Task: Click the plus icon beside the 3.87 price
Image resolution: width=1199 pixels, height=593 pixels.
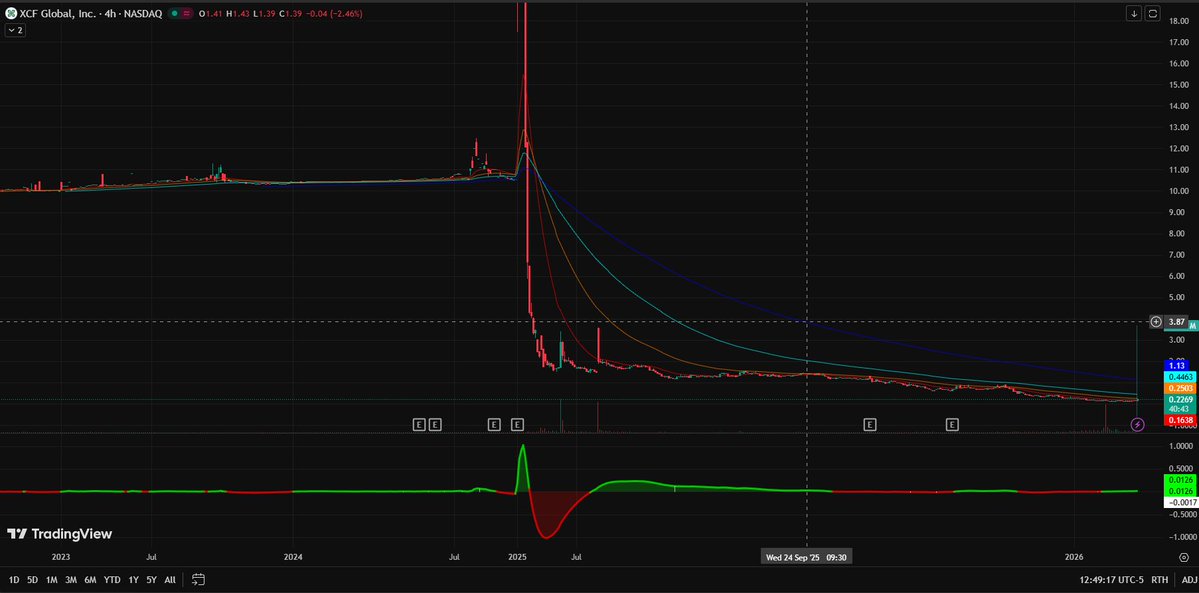Action: click(1156, 321)
